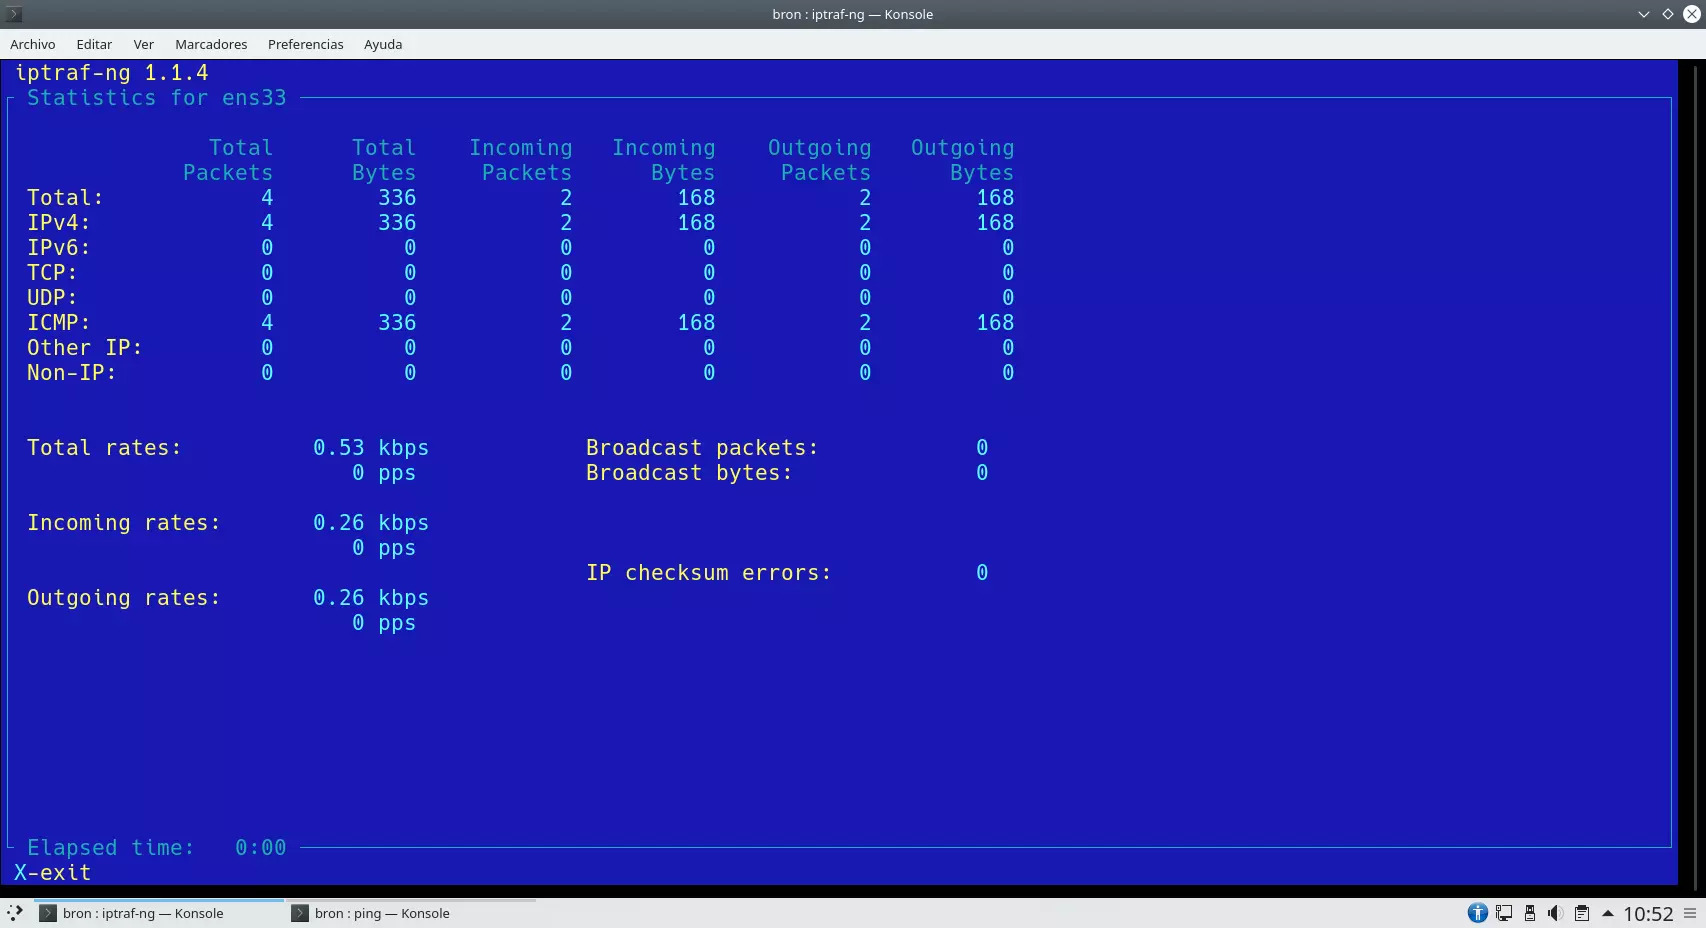
Task: Open the Preferencias menu
Action: click(x=305, y=44)
